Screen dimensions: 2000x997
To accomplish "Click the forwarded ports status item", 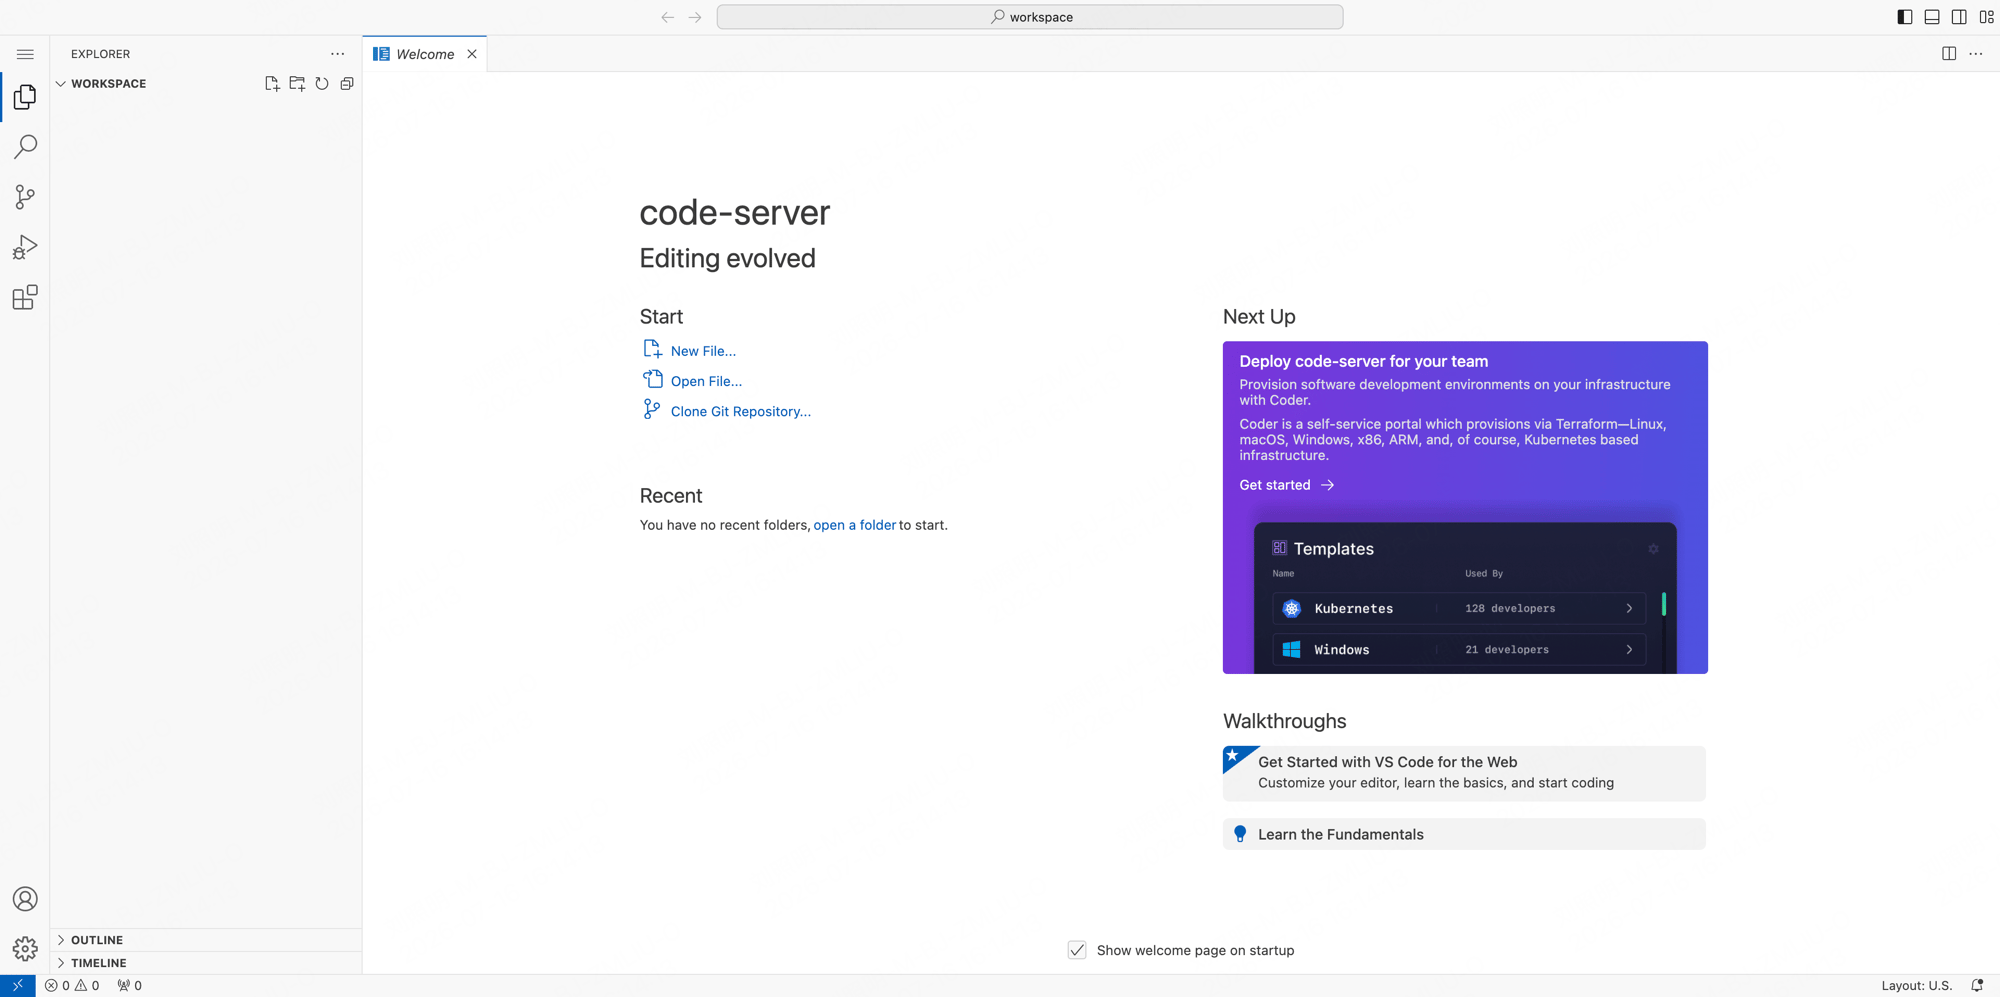I will 130,986.
